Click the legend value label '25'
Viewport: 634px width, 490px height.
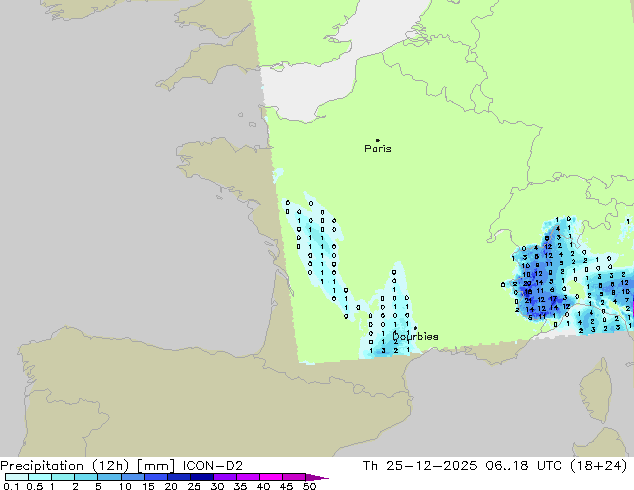point(194,486)
